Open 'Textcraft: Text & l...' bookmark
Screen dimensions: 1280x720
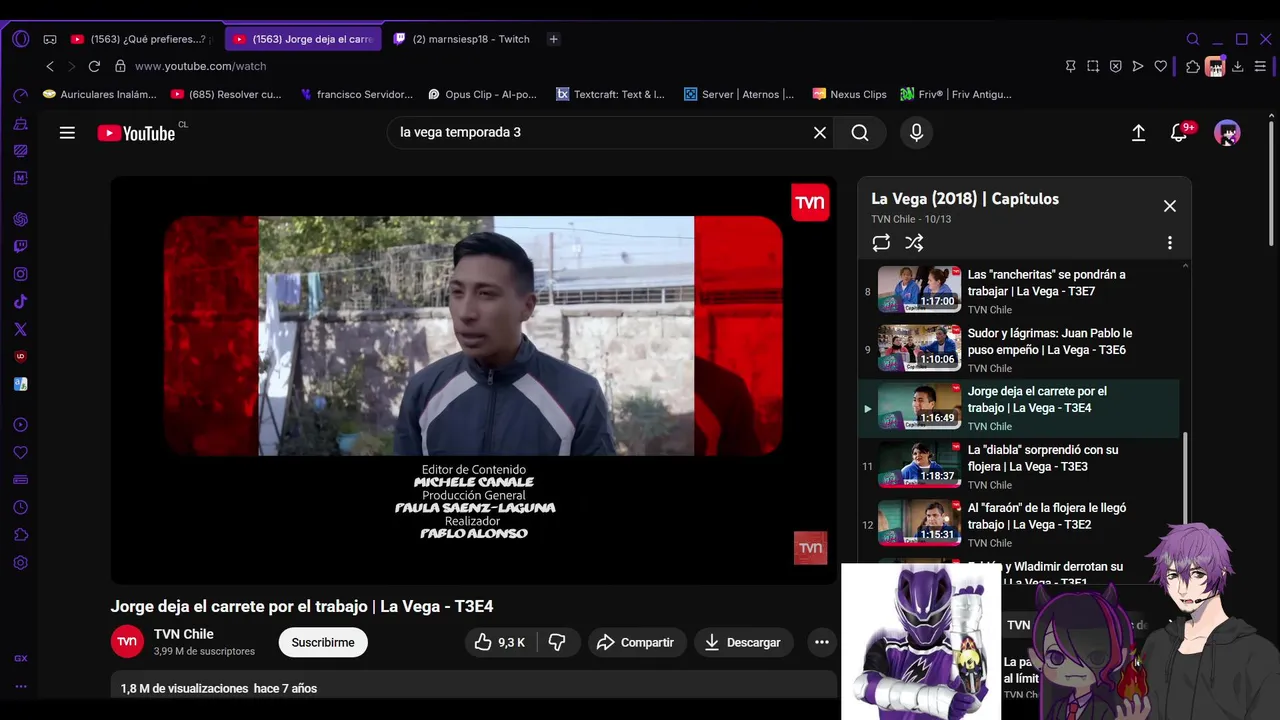point(611,94)
